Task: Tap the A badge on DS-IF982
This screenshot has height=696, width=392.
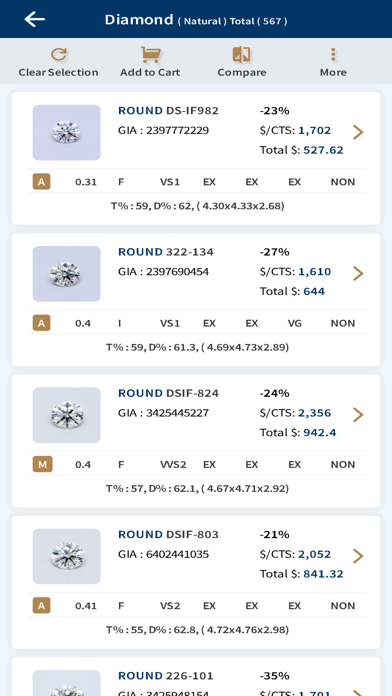Action: point(41,182)
